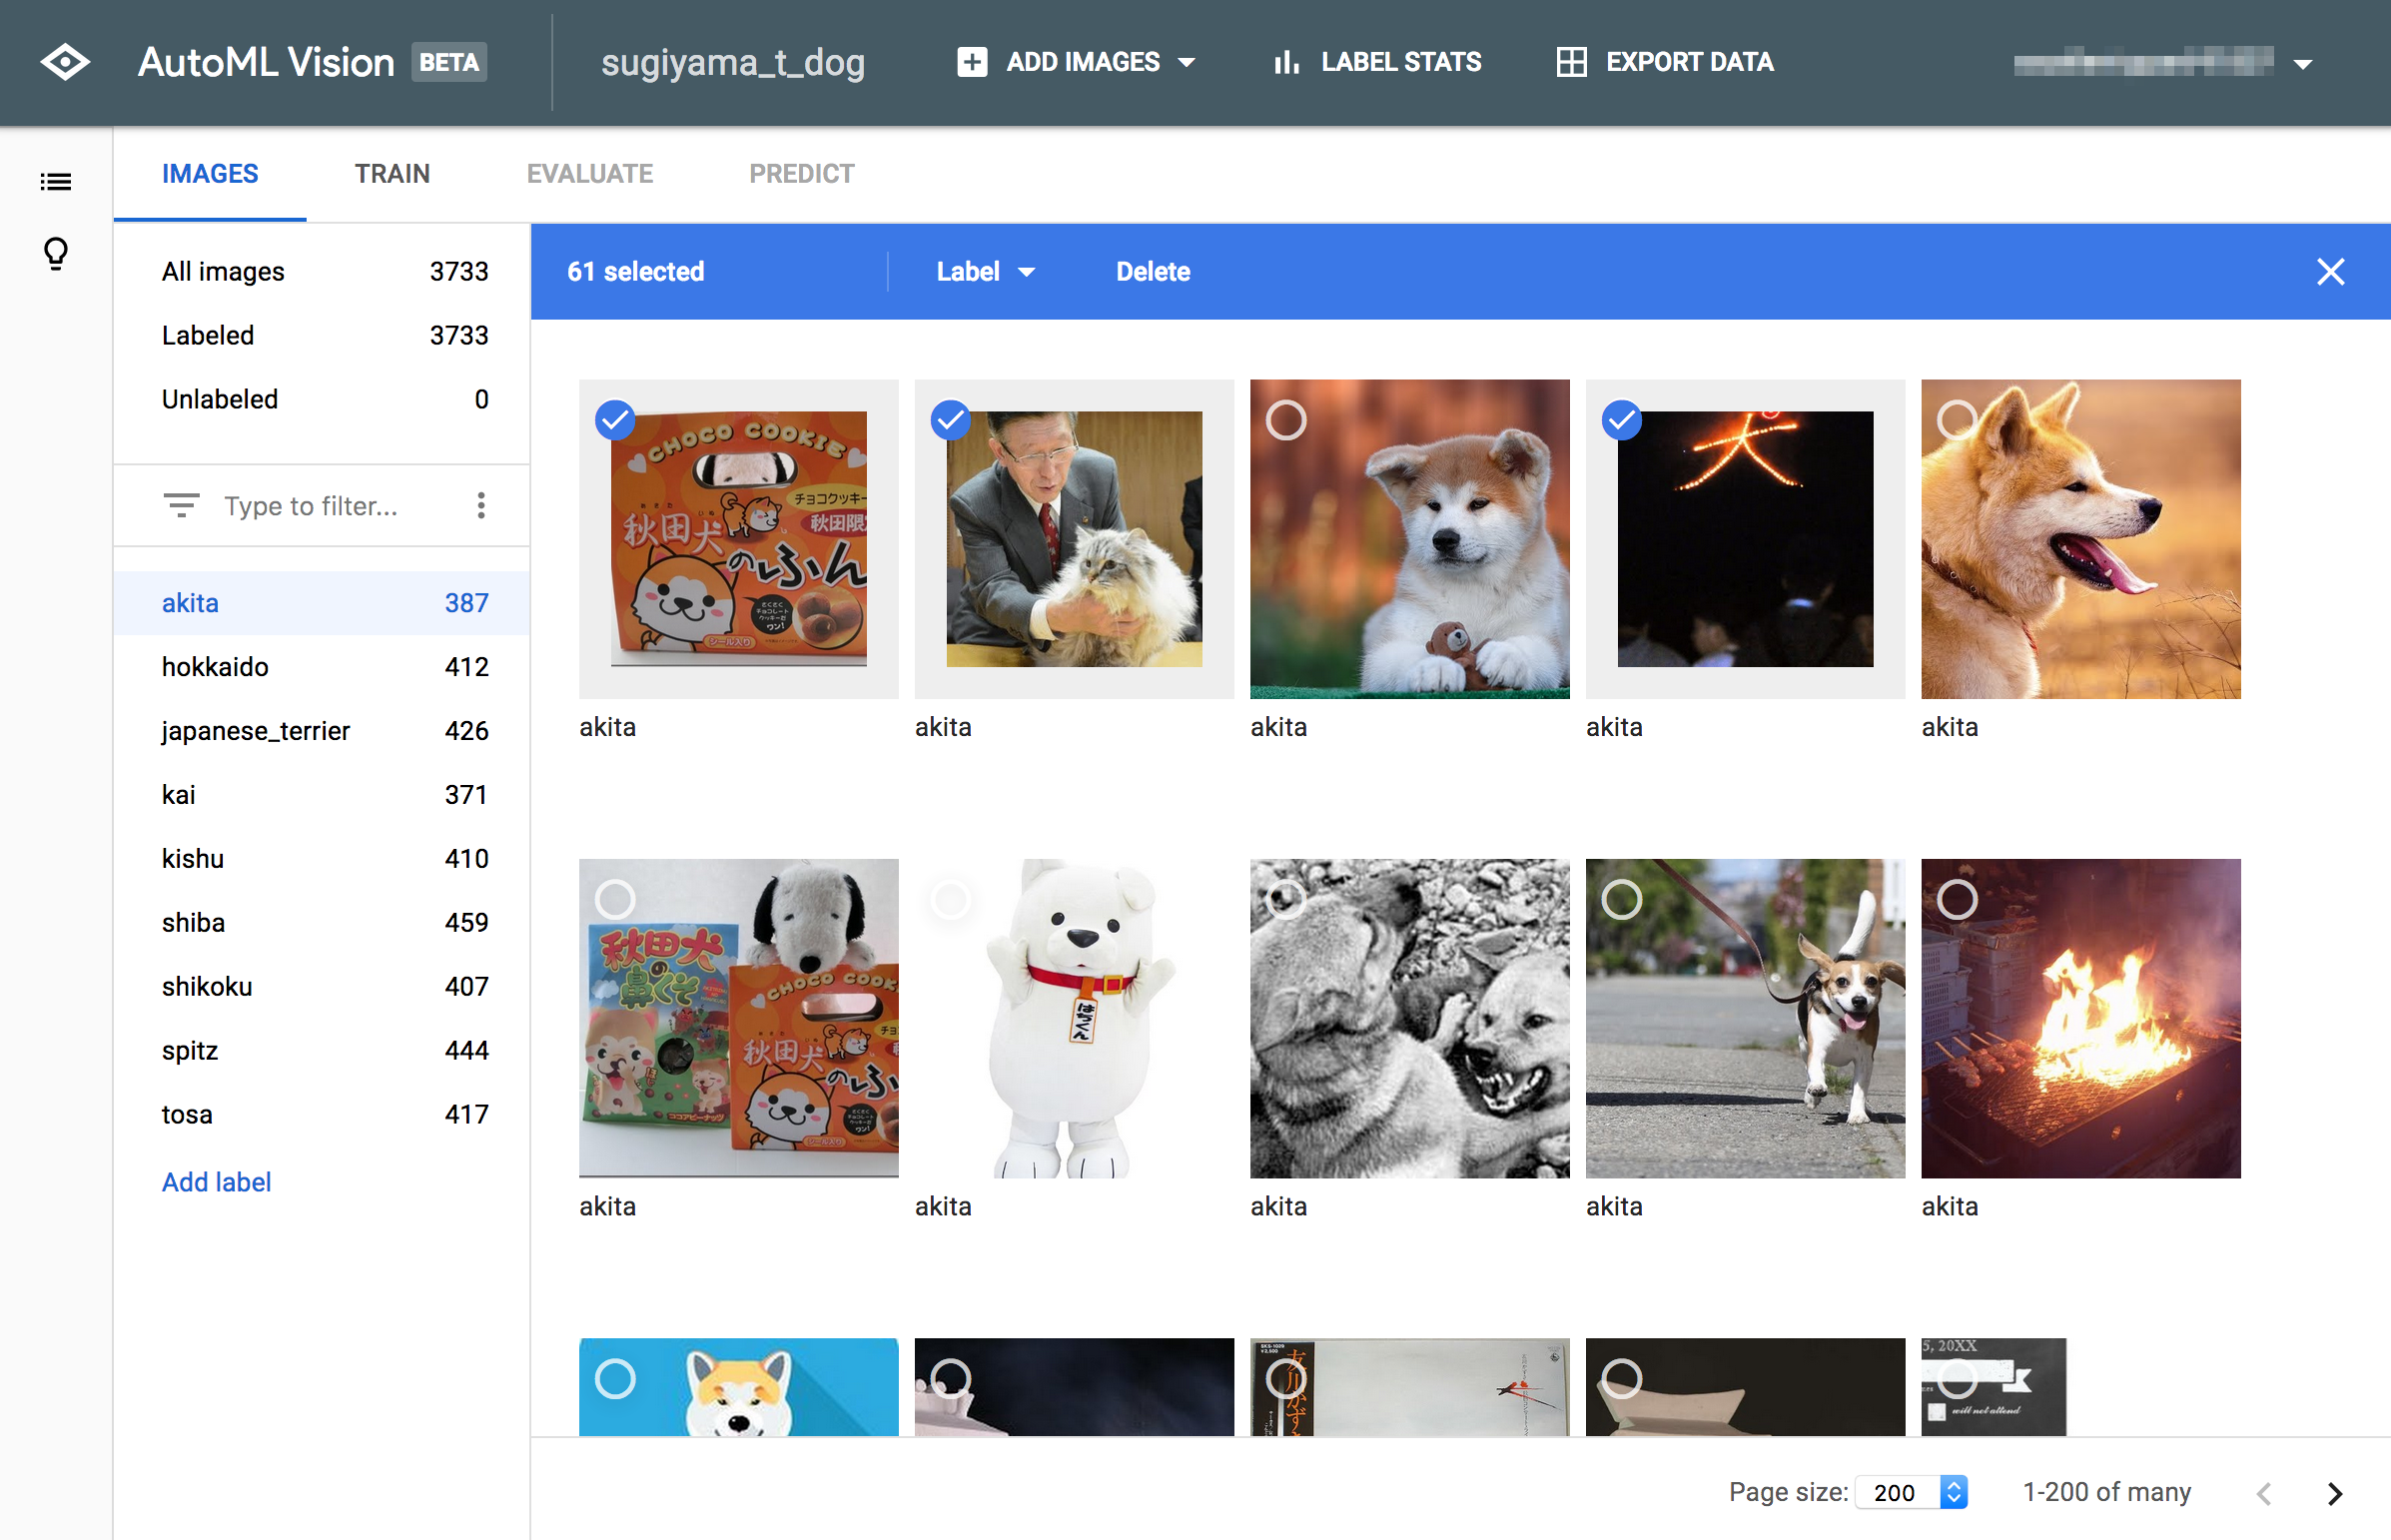Click the Label Stats bar chart icon

coord(1286,62)
